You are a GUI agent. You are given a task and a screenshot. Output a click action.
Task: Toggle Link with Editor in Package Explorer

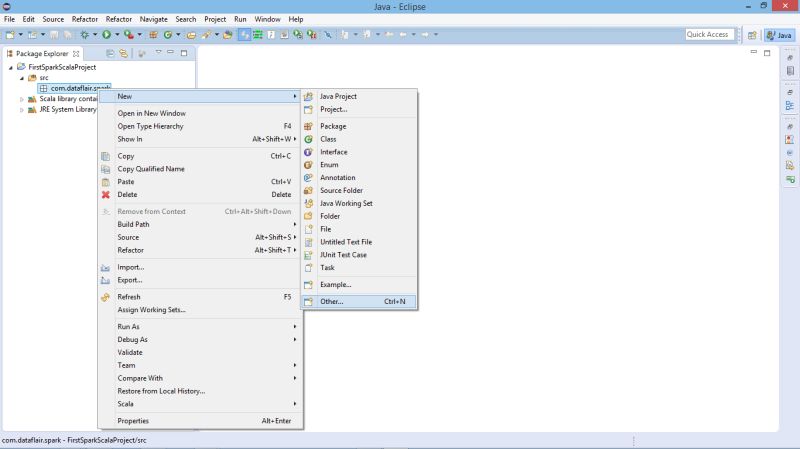(x=123, y=53)
